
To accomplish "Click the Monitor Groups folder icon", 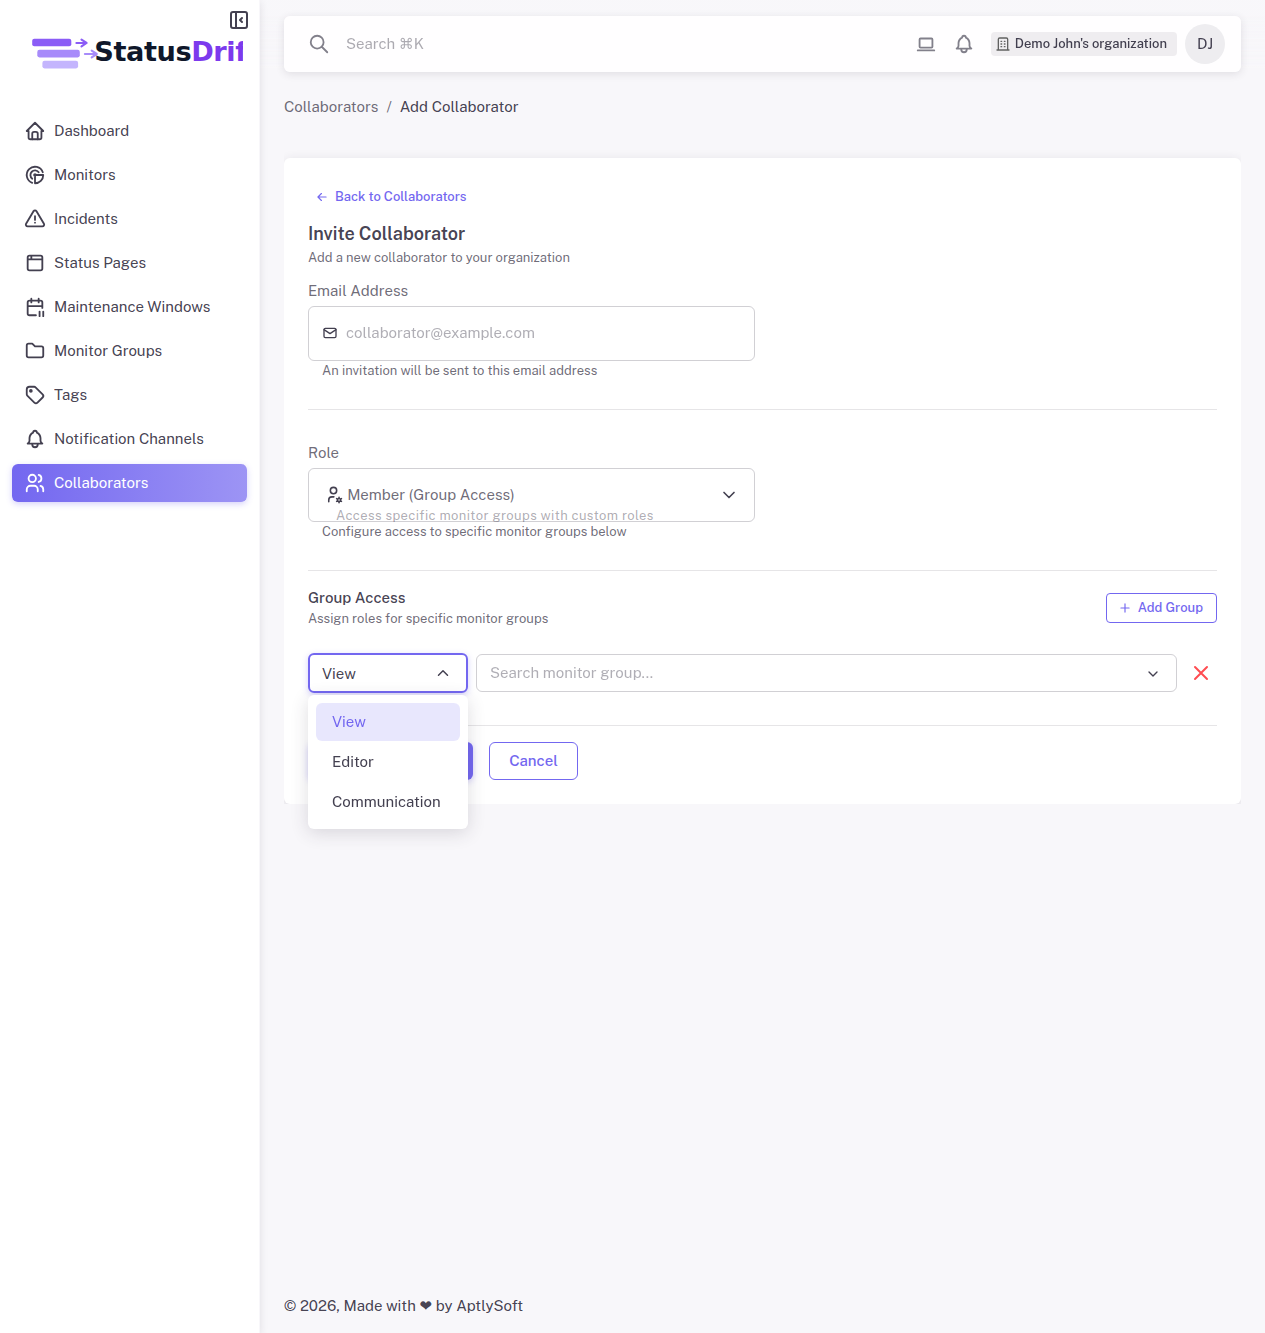I will 35,351.
